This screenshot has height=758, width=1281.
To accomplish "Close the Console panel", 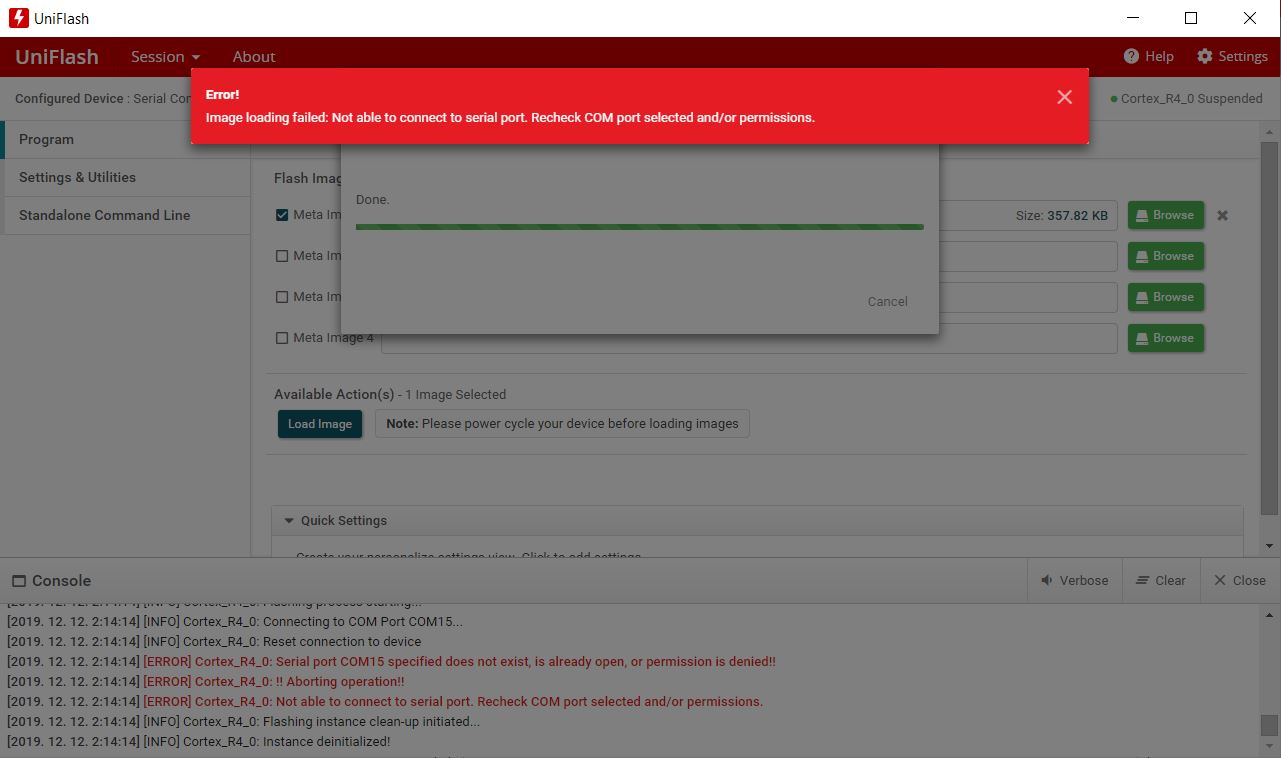I will (1240, 580).
